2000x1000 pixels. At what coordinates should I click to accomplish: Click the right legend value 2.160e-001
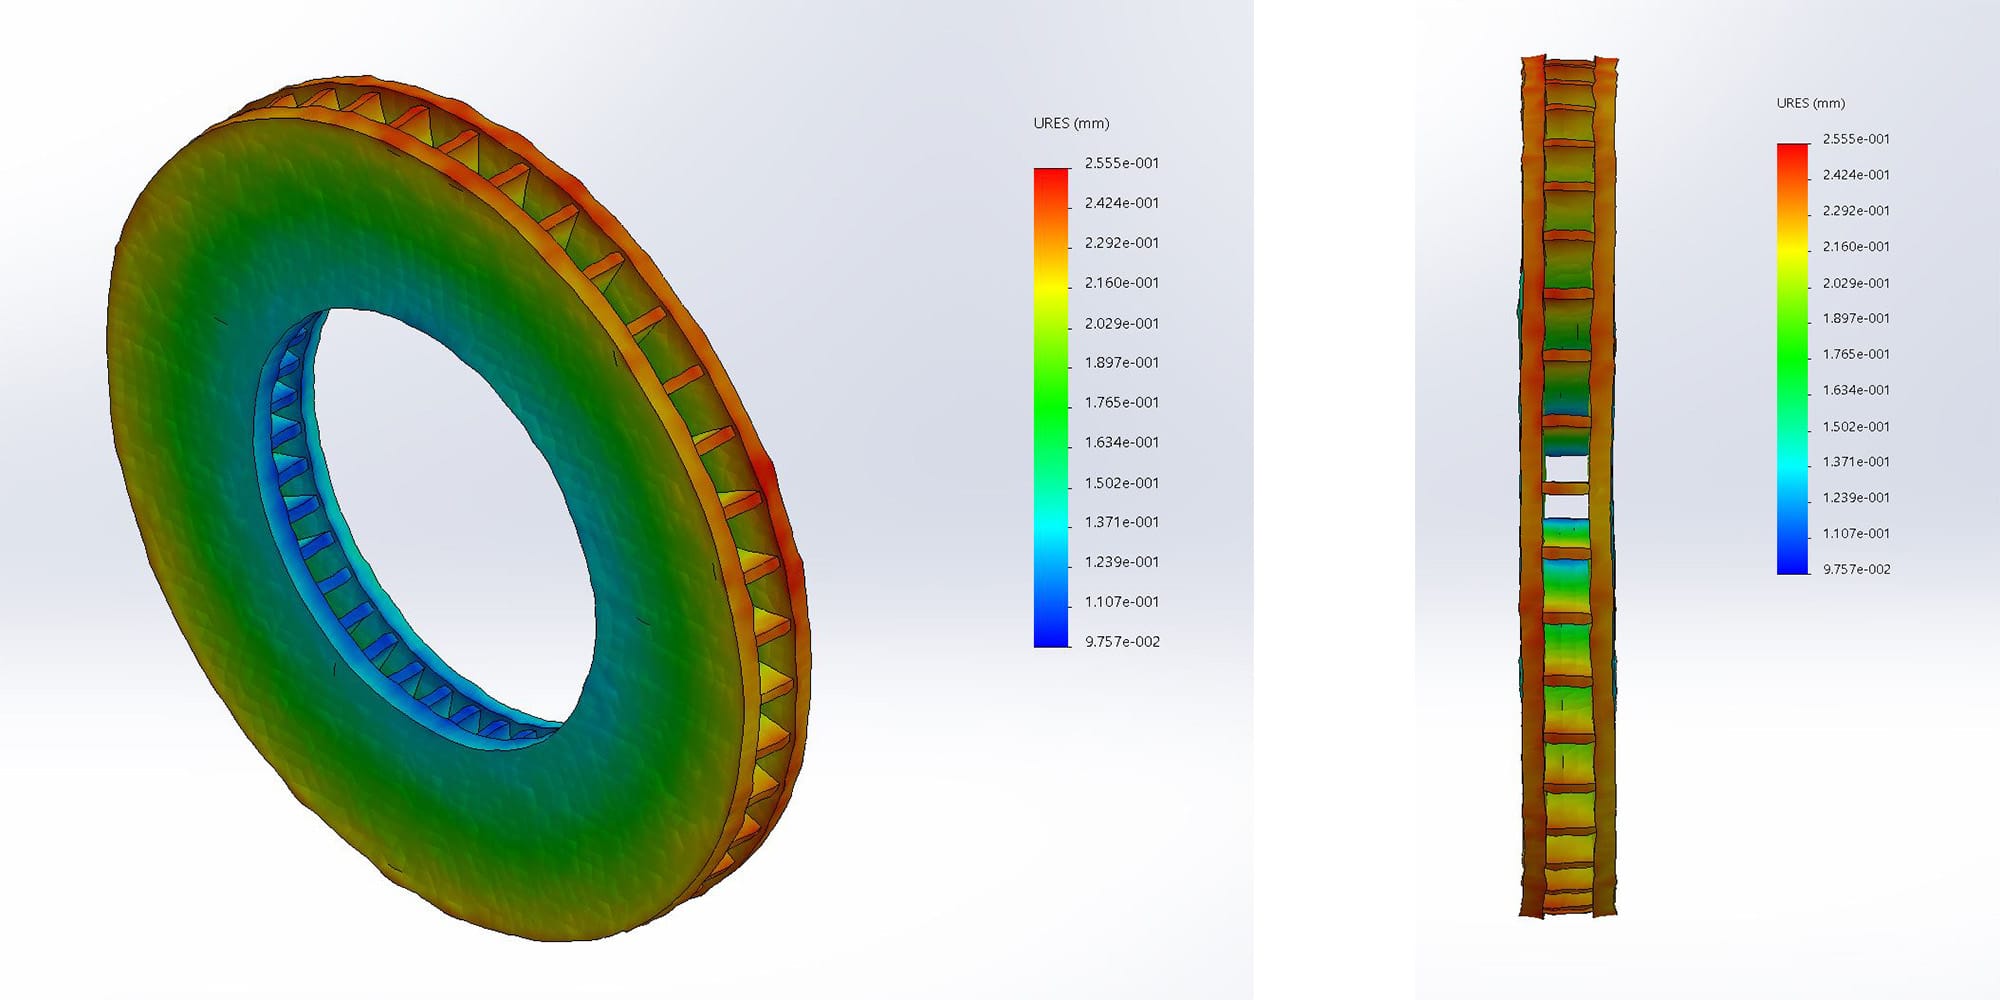pos(1856,246)
